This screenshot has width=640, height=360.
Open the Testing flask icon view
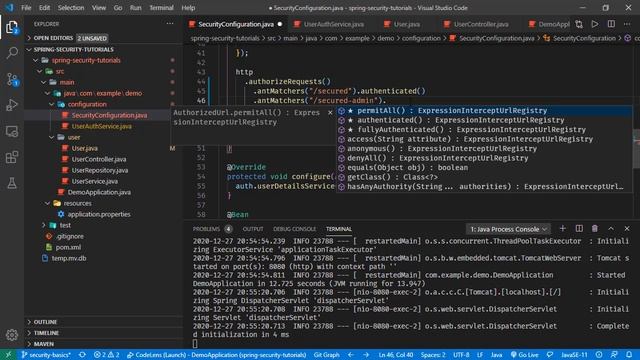[x=12, y=183]
